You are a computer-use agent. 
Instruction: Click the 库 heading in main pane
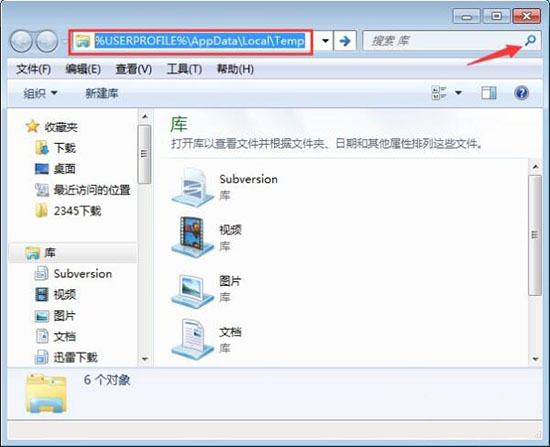(179, 125)
